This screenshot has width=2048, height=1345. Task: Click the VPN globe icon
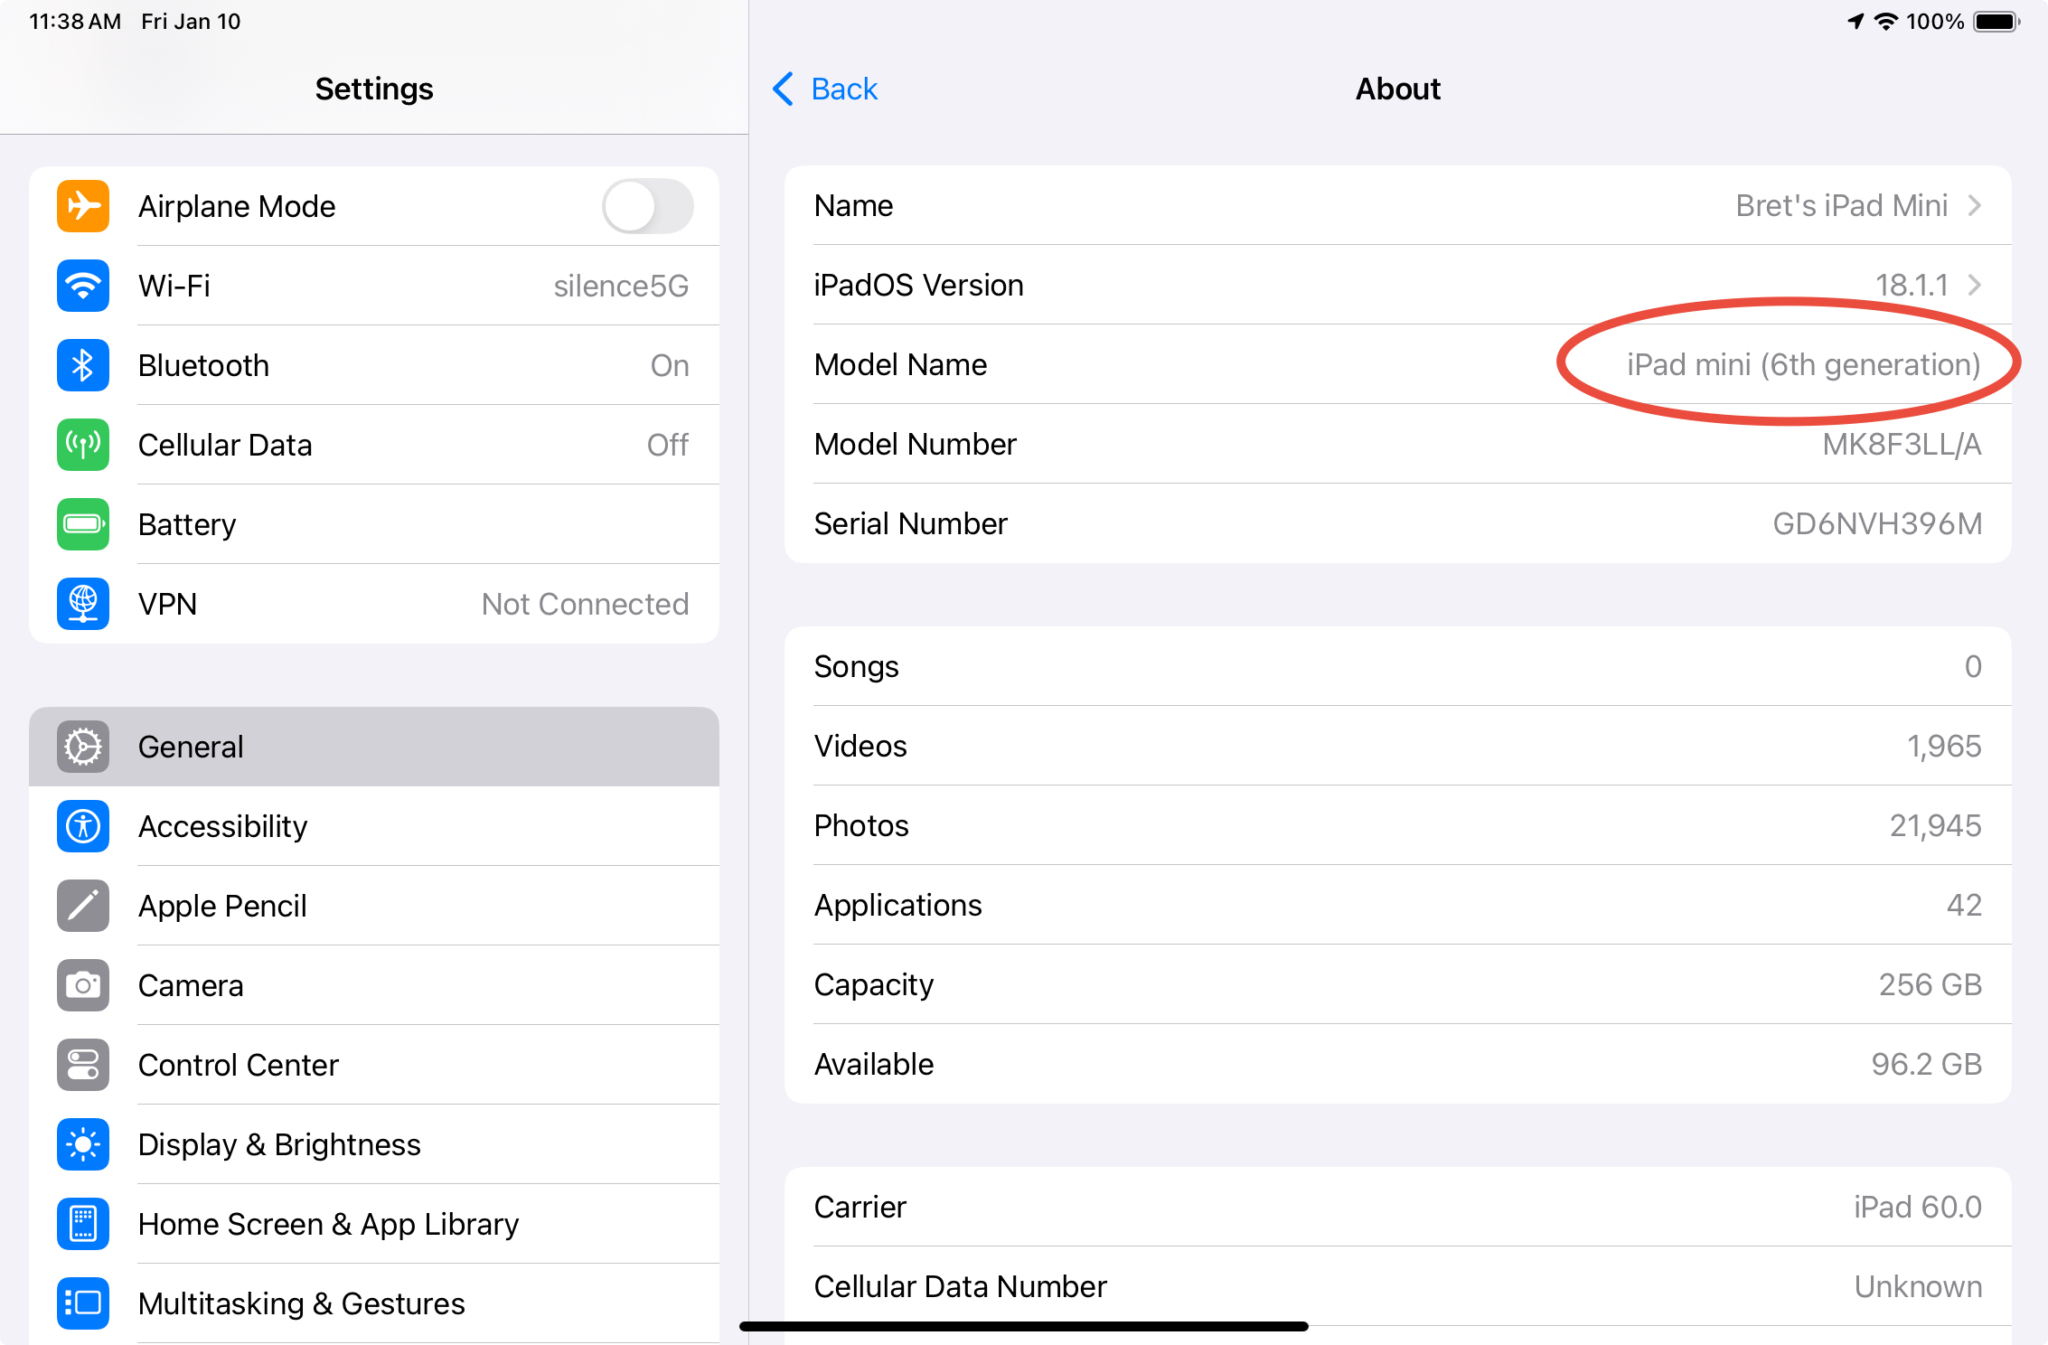coord(83,604)
